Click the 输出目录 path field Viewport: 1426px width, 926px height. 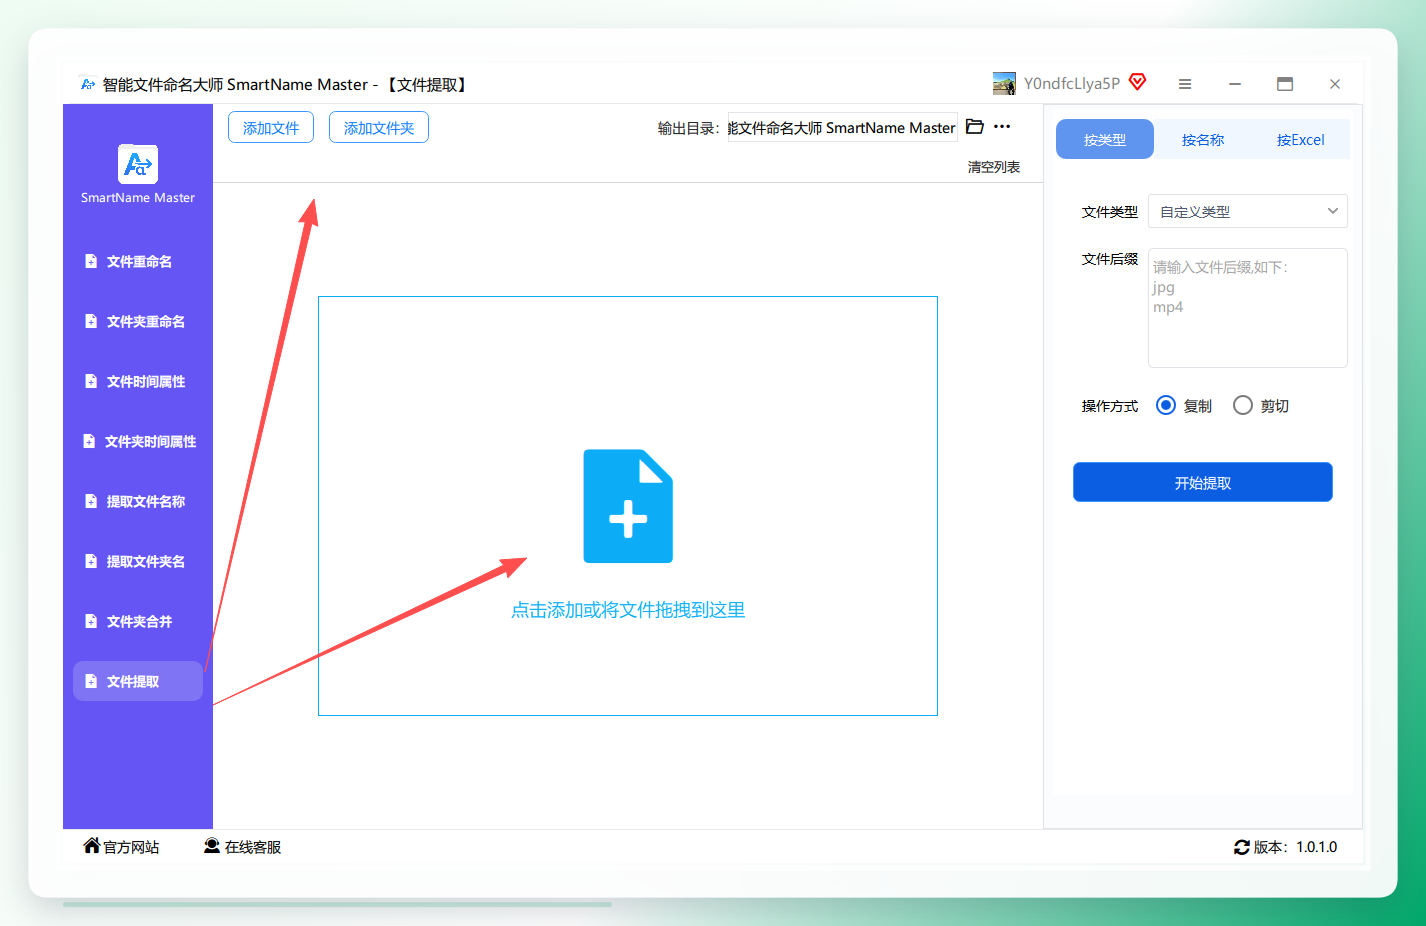coord(842,127)
